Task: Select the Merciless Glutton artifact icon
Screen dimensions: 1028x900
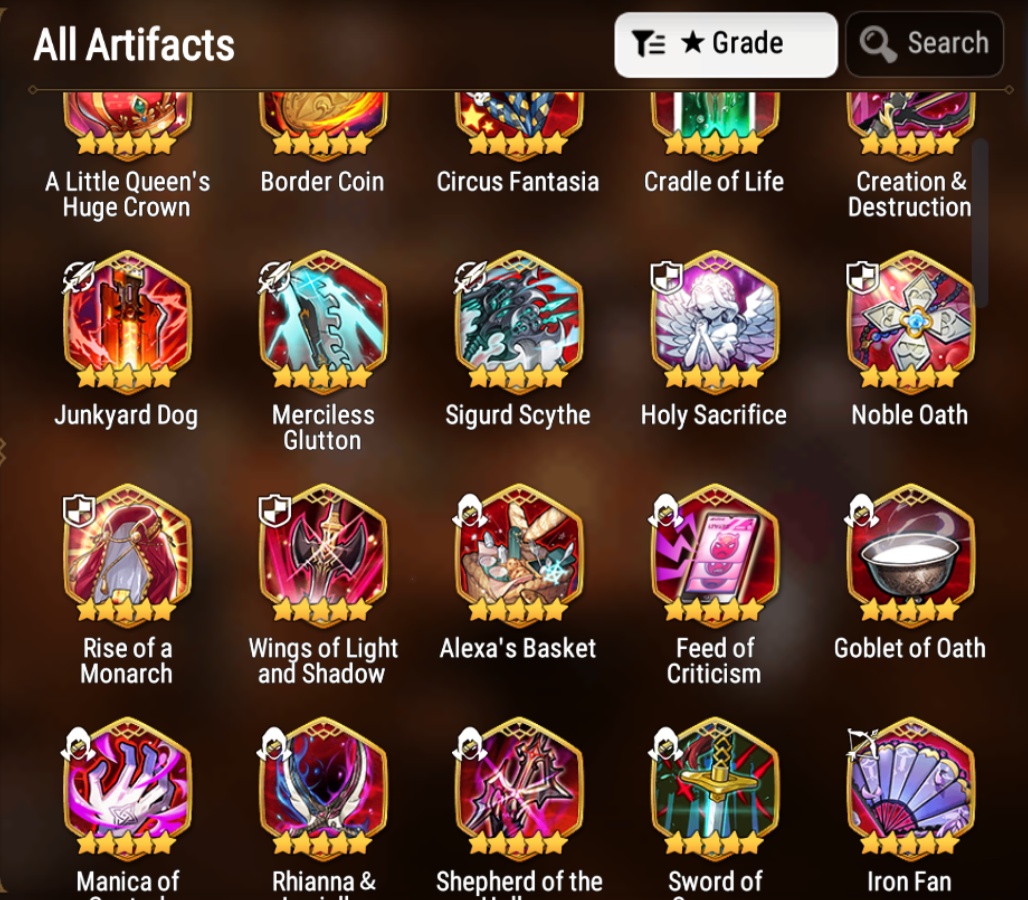Action: [x=323, y=322]
